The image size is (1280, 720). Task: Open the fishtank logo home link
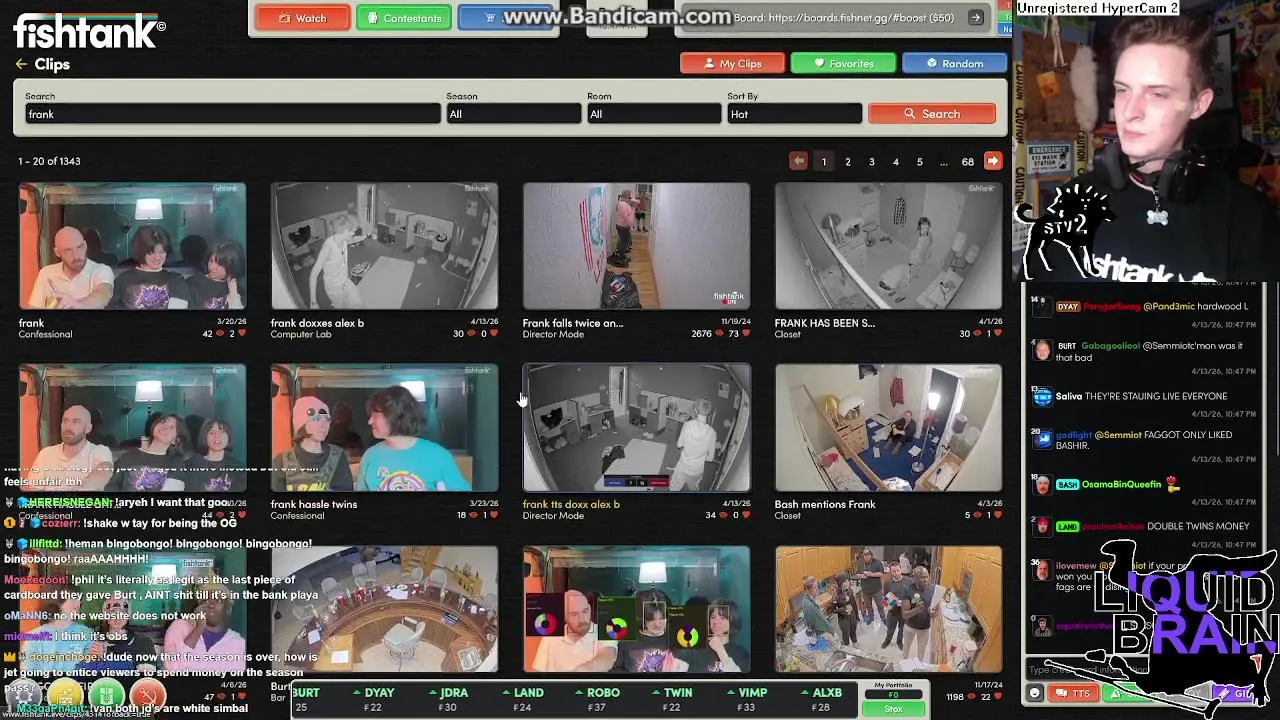[89, 32]
